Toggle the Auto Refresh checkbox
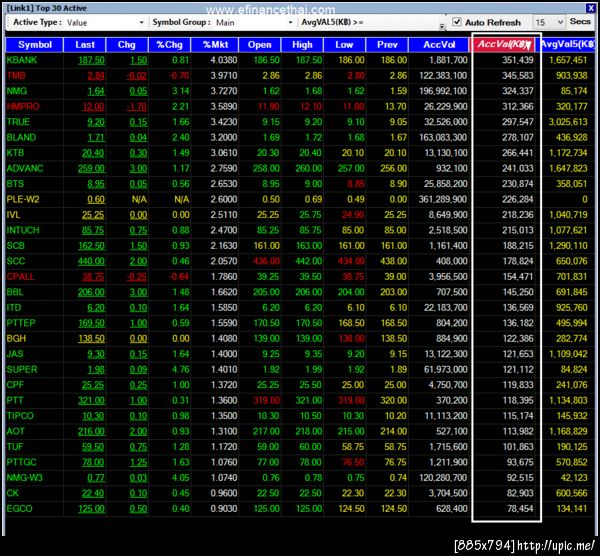 coord(457,22)
